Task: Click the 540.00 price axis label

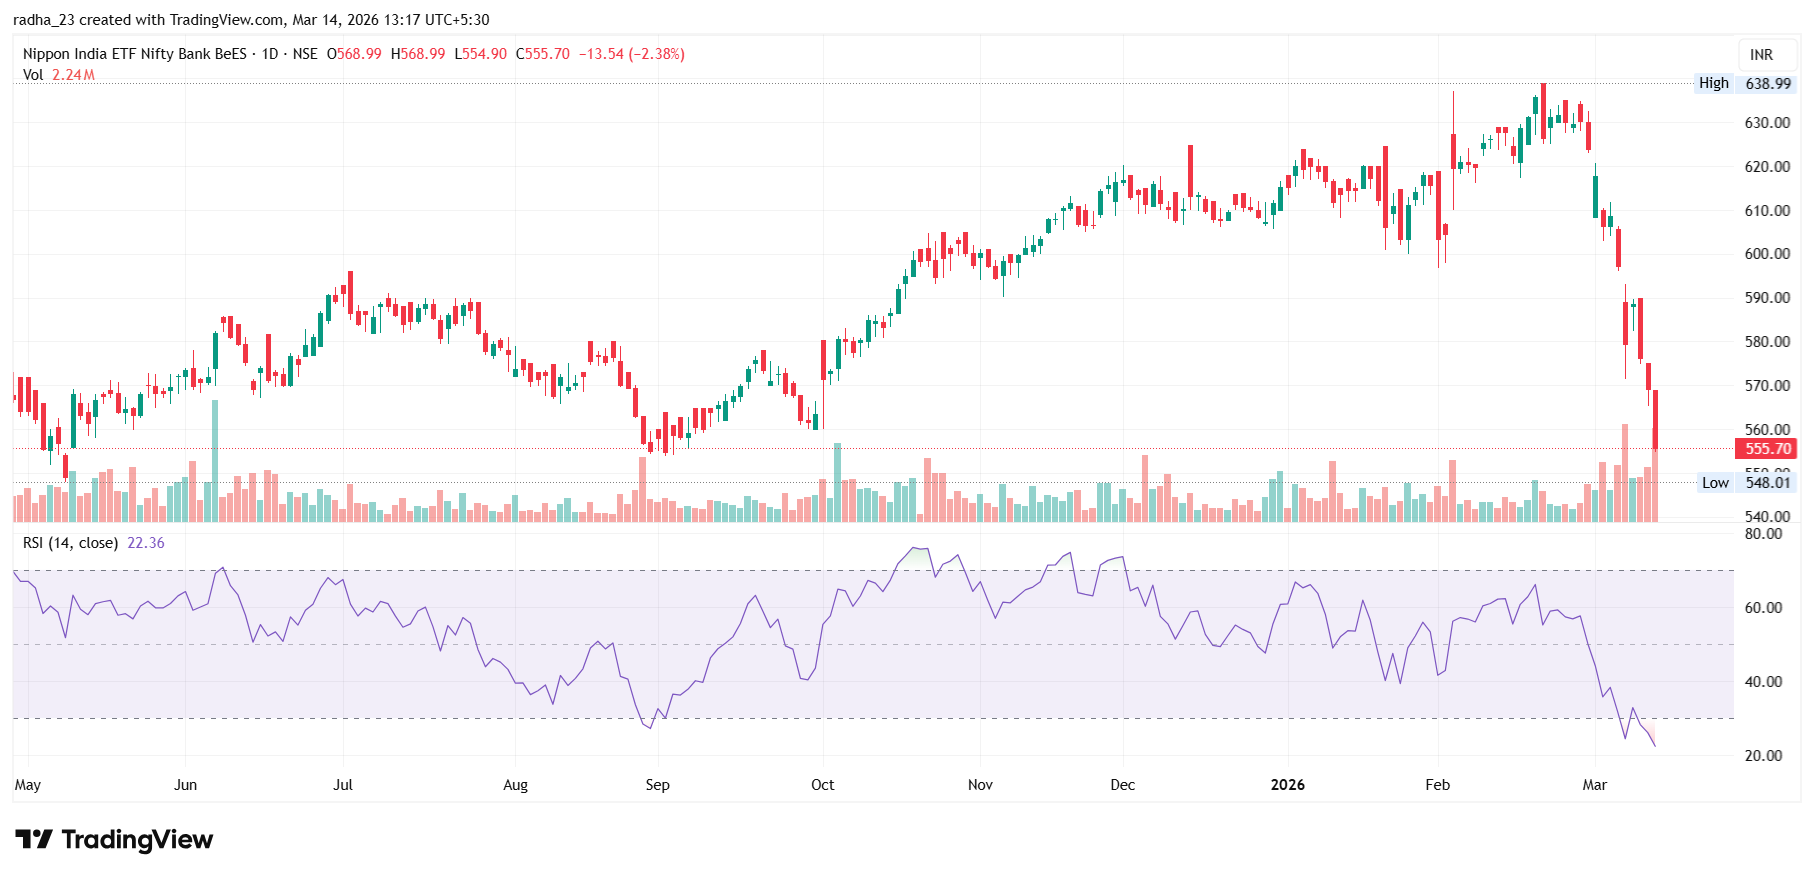Action: pos(1768,517)
